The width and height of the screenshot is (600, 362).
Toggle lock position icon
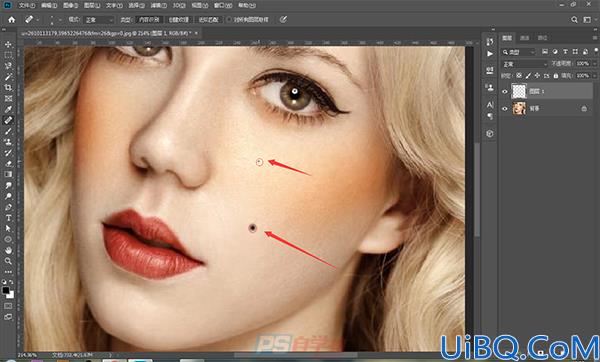coord(537,76)
